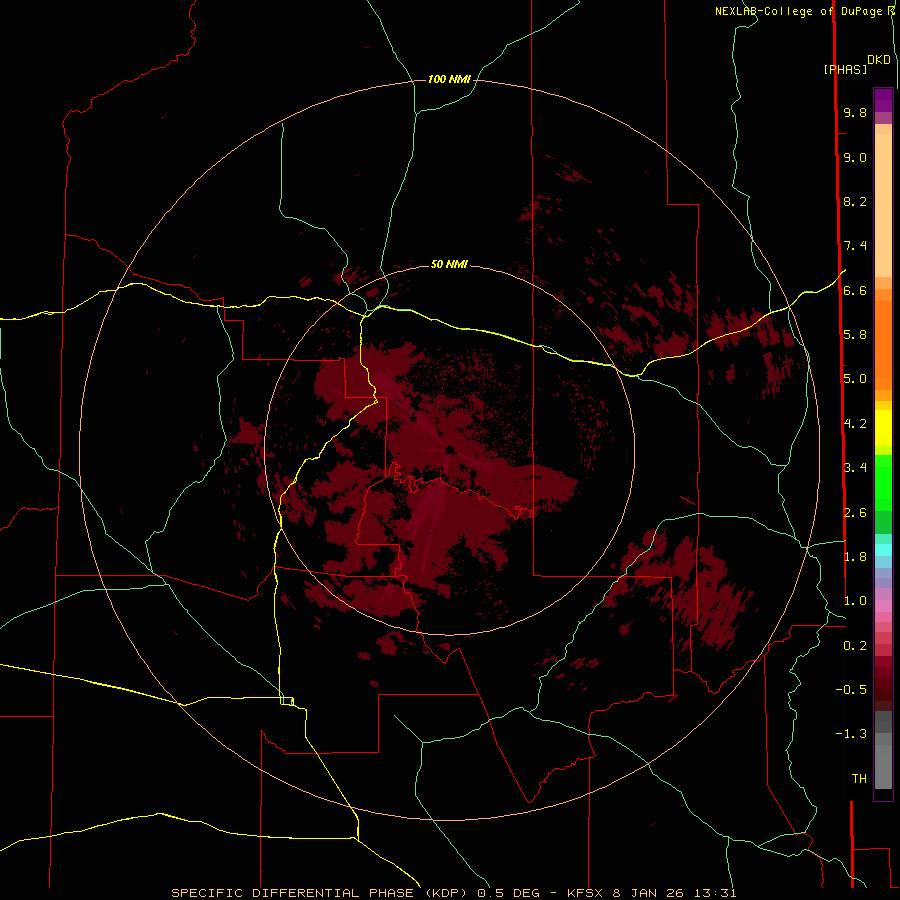Select the 100 NMI range ring label
The width and height of the screenshot is (900, 900).
point(449,79)
